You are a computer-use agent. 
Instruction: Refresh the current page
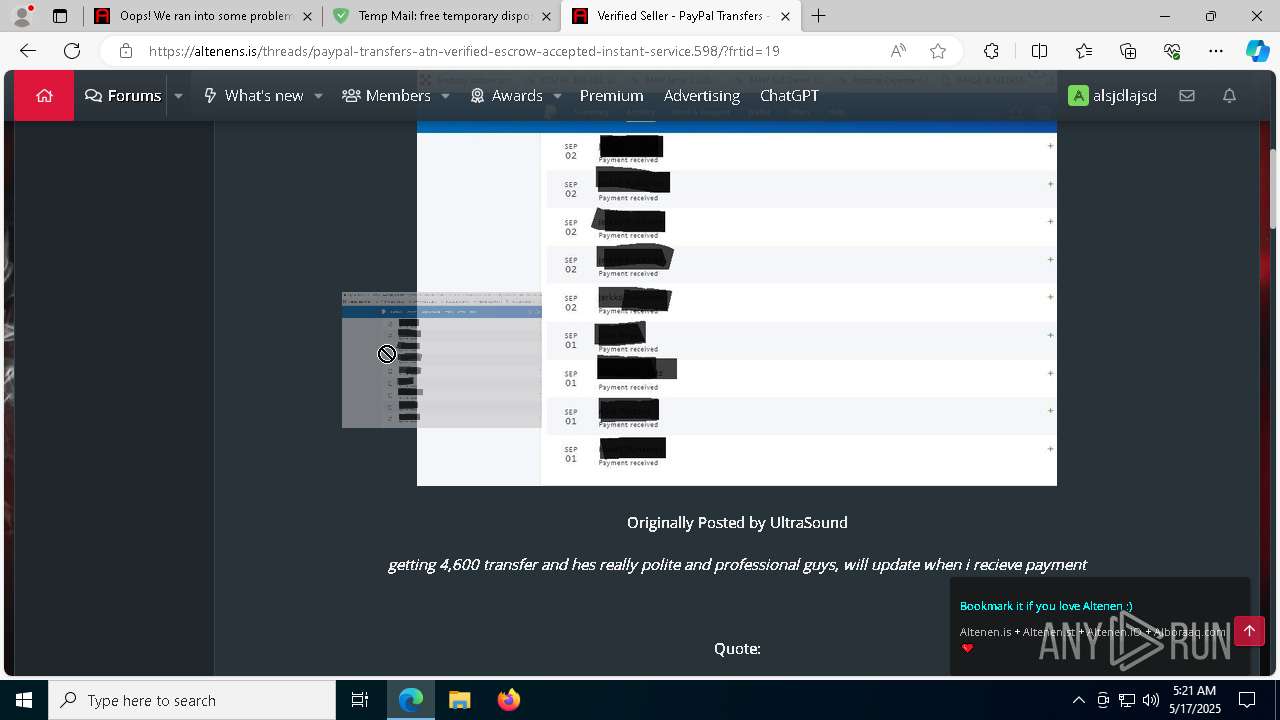(x=72, y=51)
